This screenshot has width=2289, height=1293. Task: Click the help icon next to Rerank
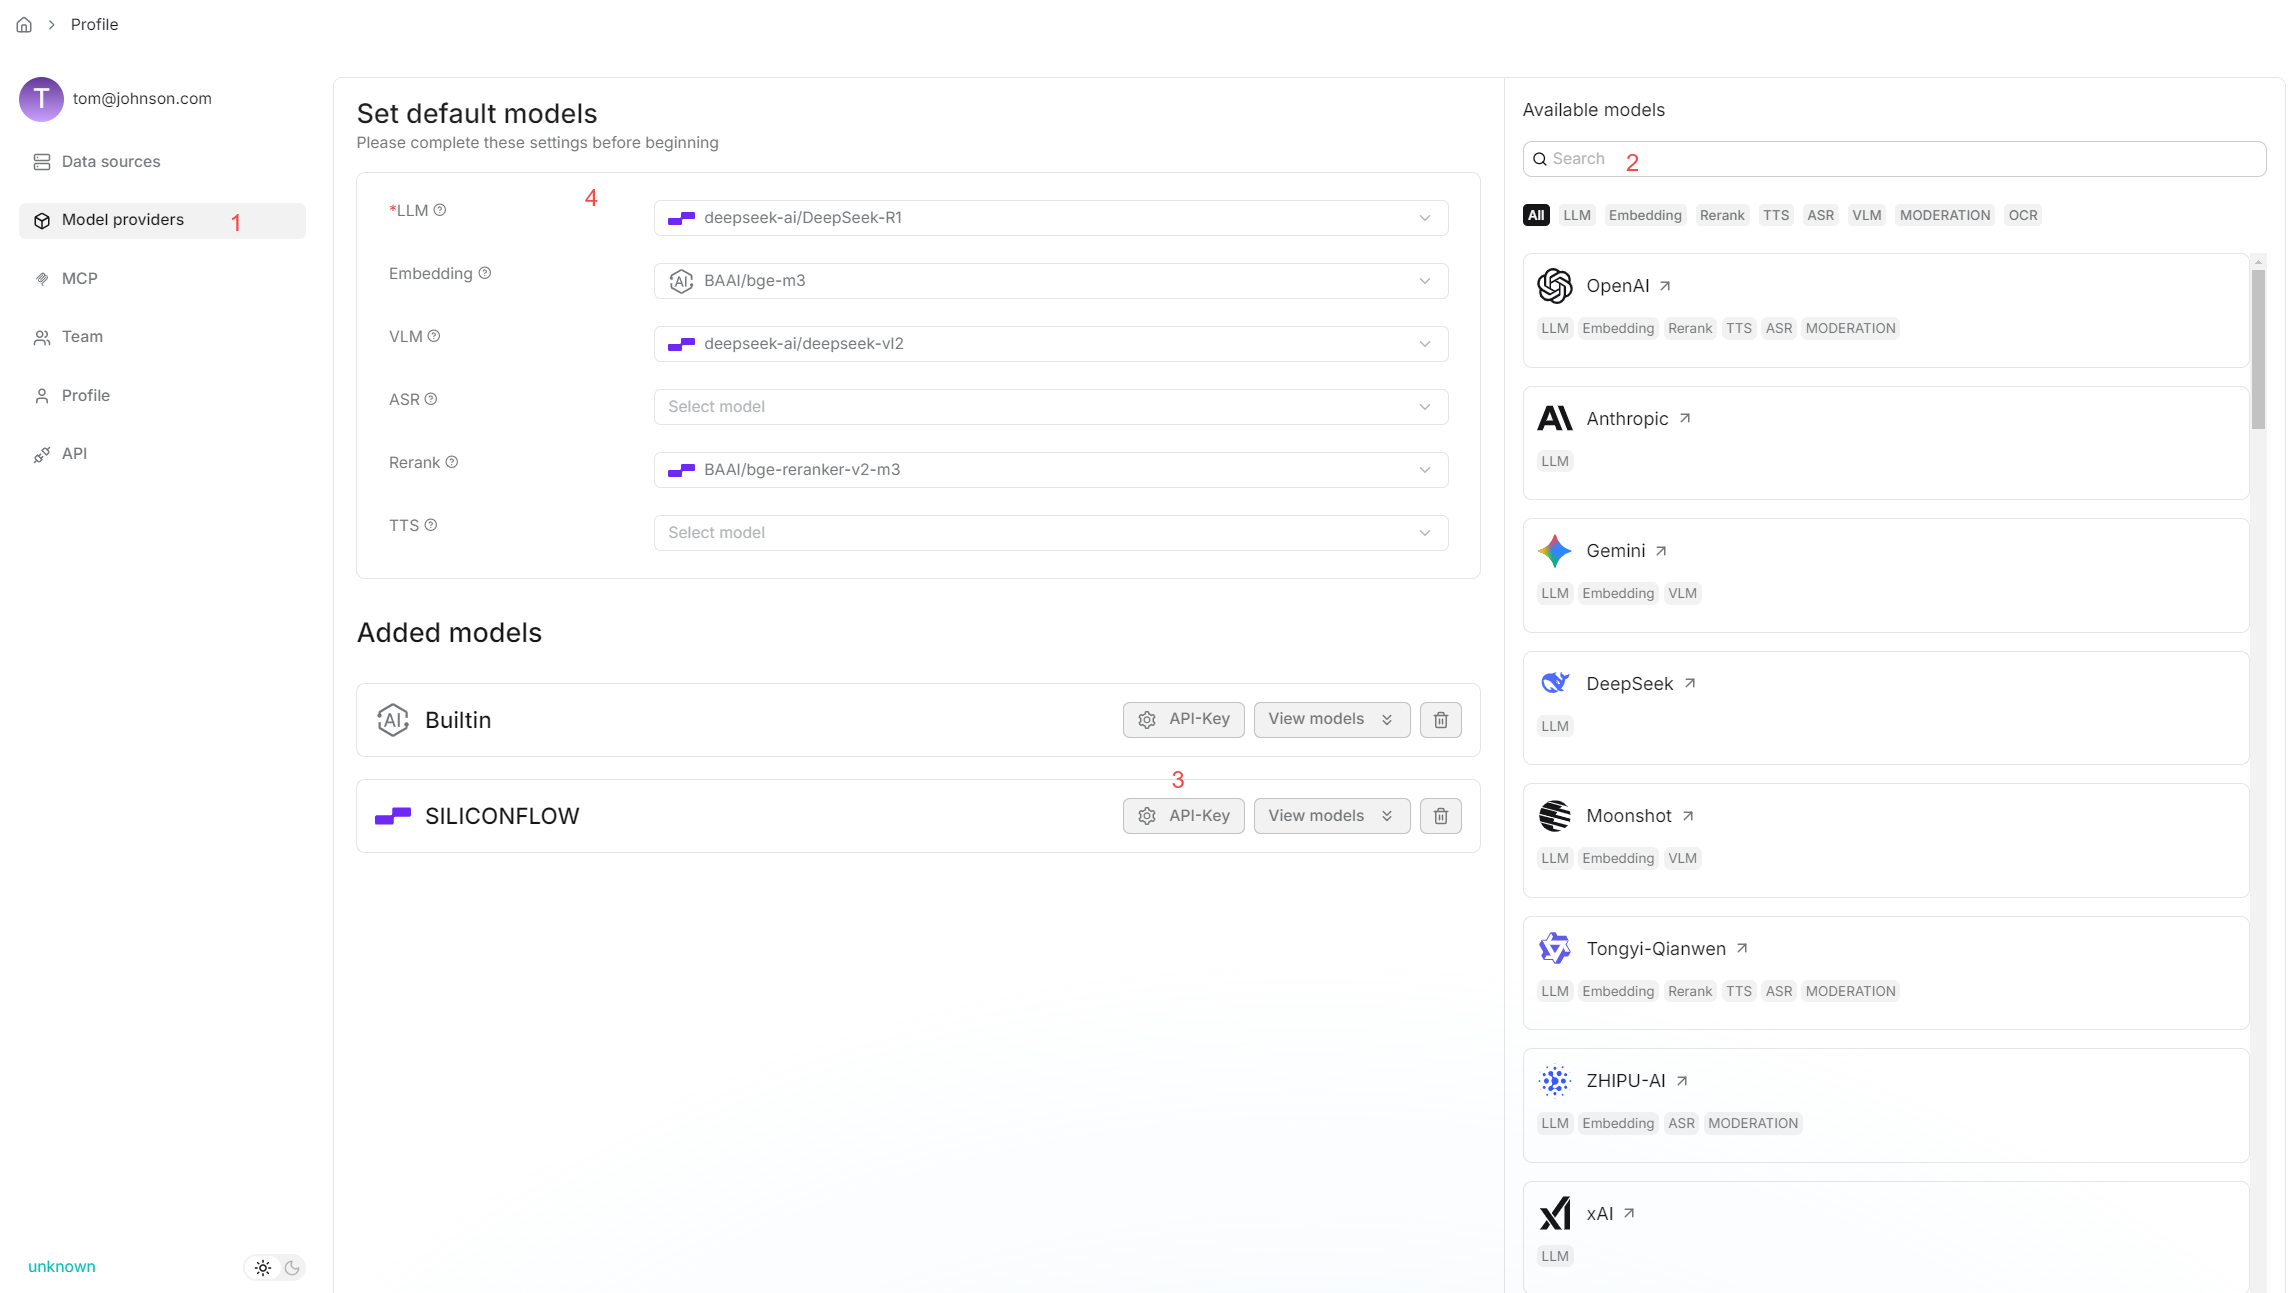click(x=452, y=462)
